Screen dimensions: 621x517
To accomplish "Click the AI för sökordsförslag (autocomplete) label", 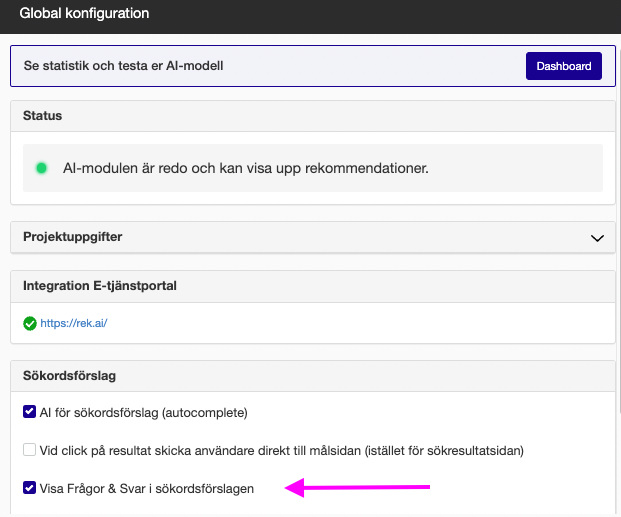I will coord(143,412).
